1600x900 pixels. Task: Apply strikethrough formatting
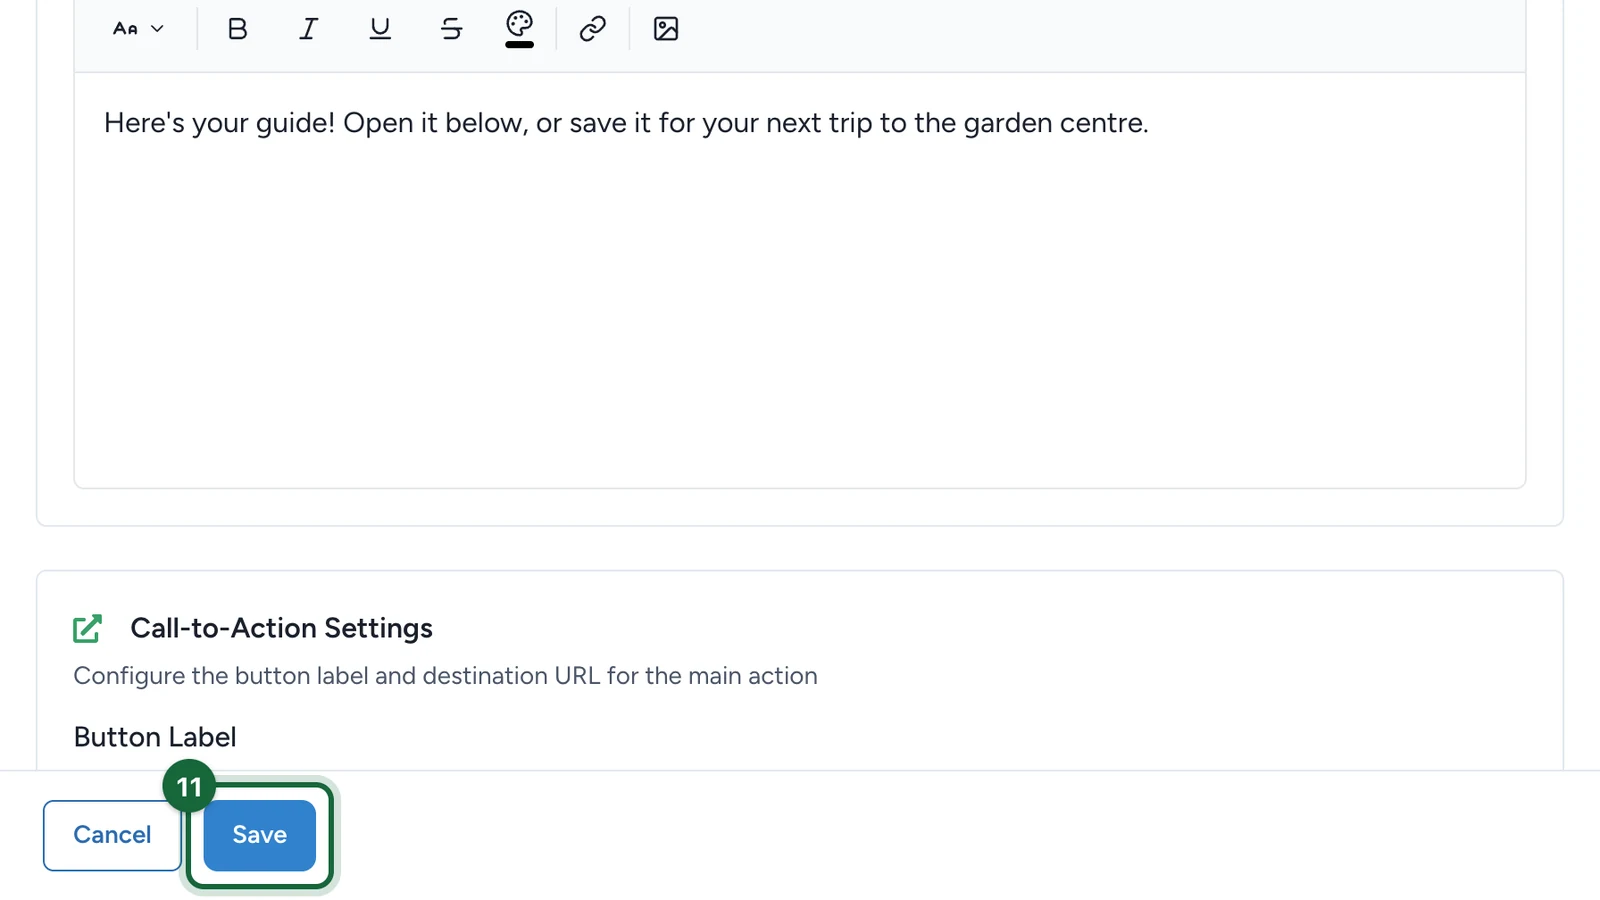(451, 29)
